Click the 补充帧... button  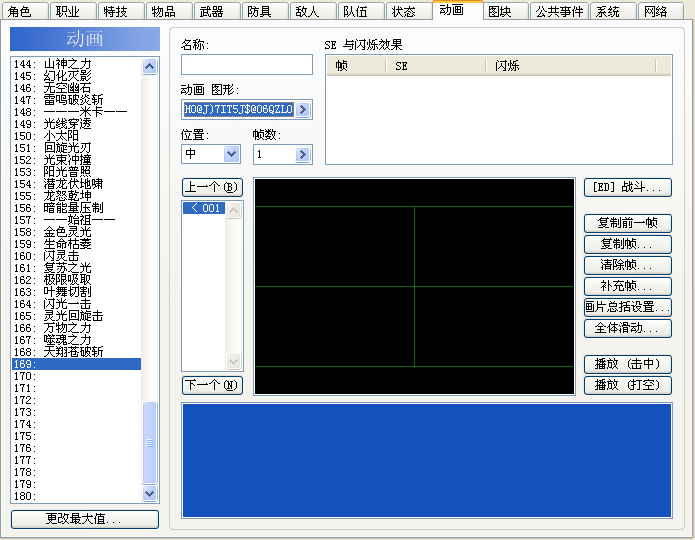(628, 286)
